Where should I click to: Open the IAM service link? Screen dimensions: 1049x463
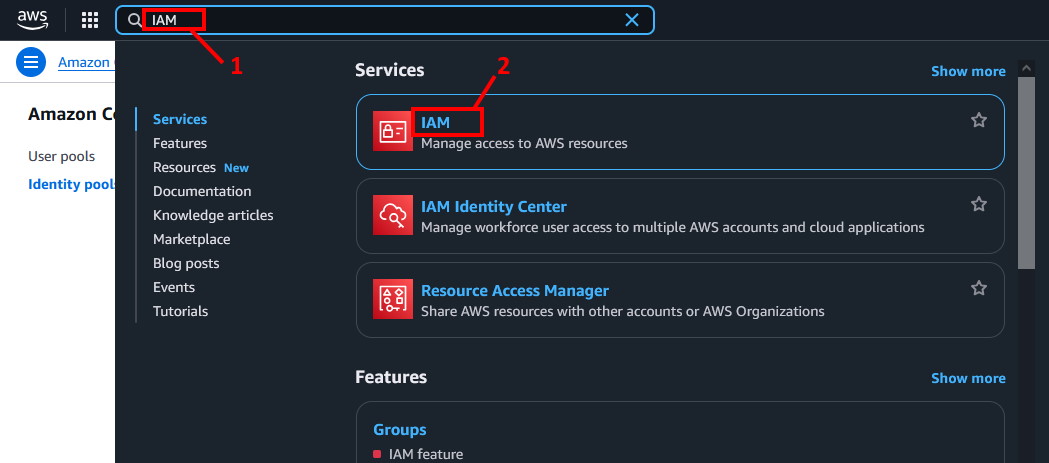[x=436, y=122]
